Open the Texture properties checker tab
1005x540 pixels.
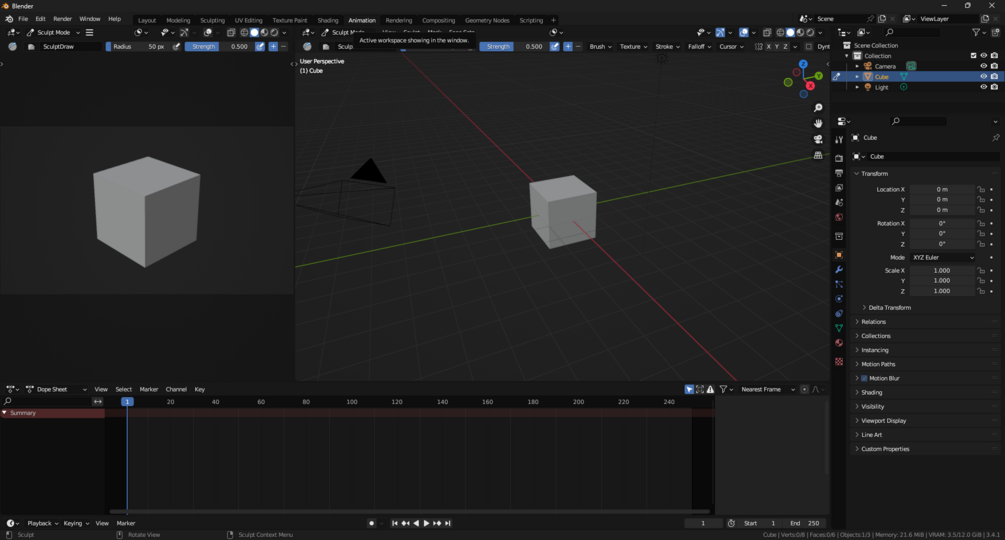[x=839, y=361]
